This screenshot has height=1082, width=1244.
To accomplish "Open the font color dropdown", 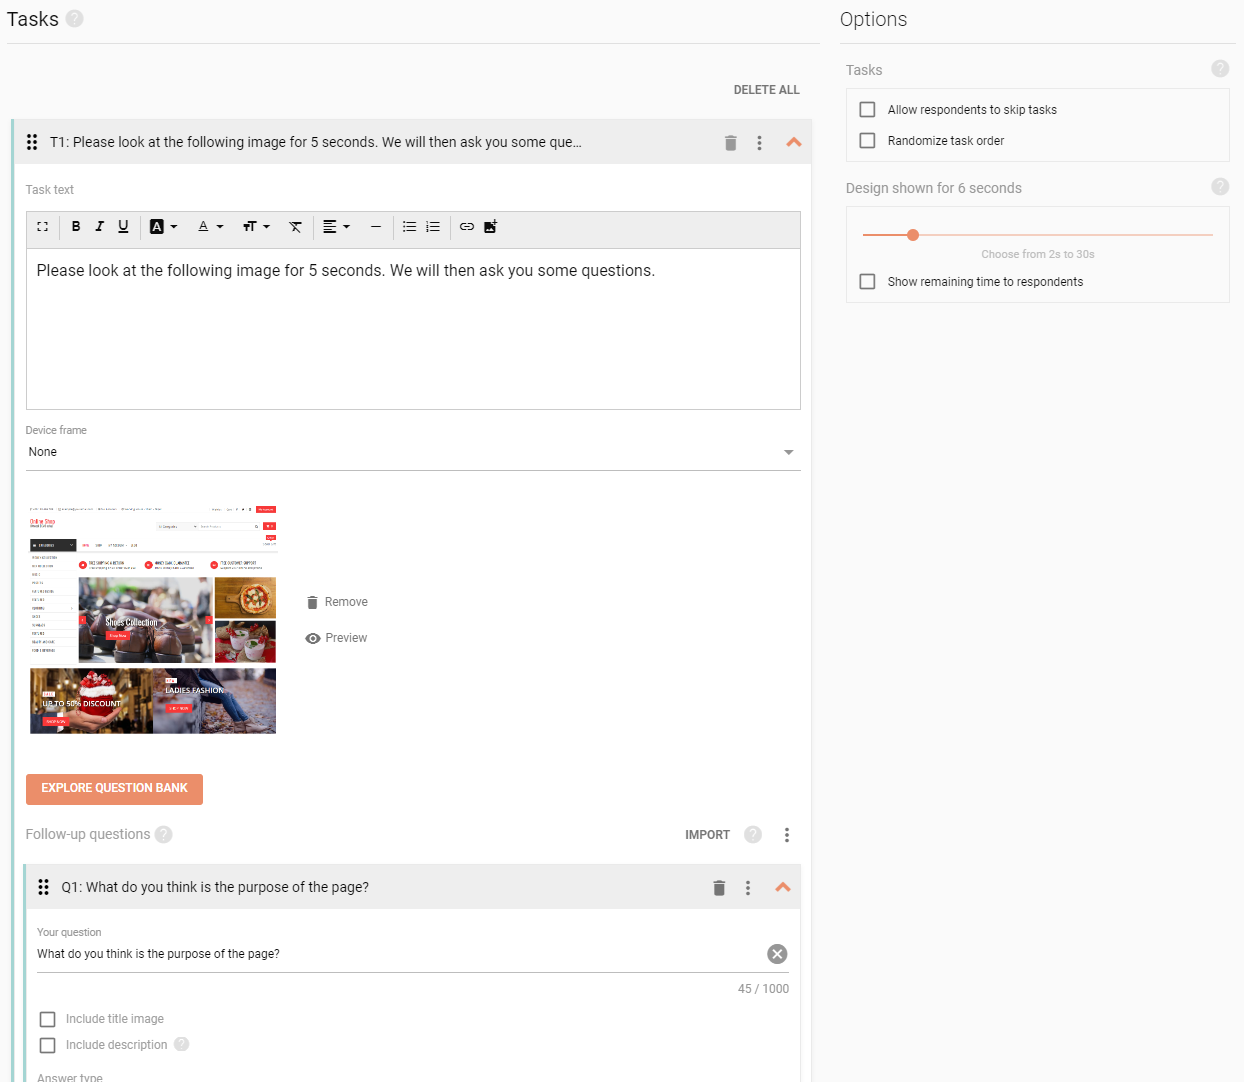I will (210, 227).
